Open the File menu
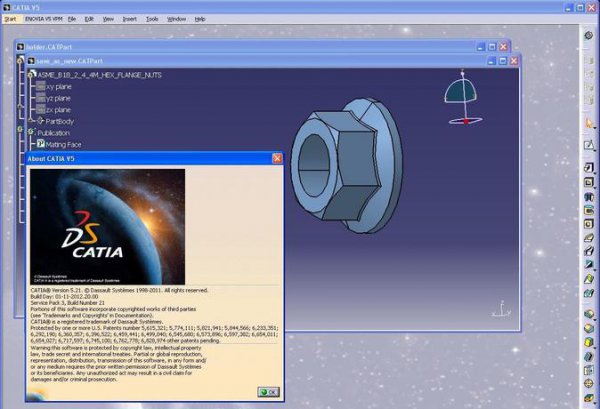 point(72,19)
